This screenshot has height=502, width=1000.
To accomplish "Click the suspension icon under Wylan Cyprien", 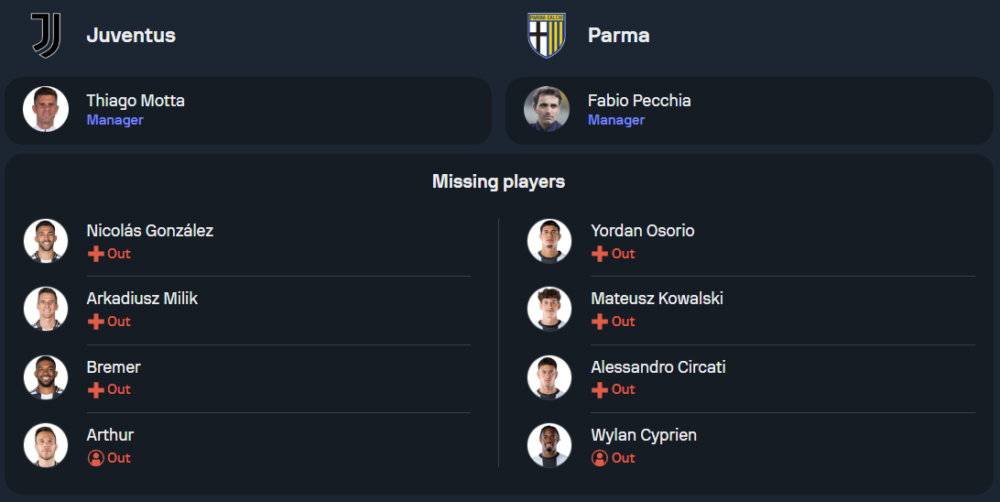I will tap(600, 458).
